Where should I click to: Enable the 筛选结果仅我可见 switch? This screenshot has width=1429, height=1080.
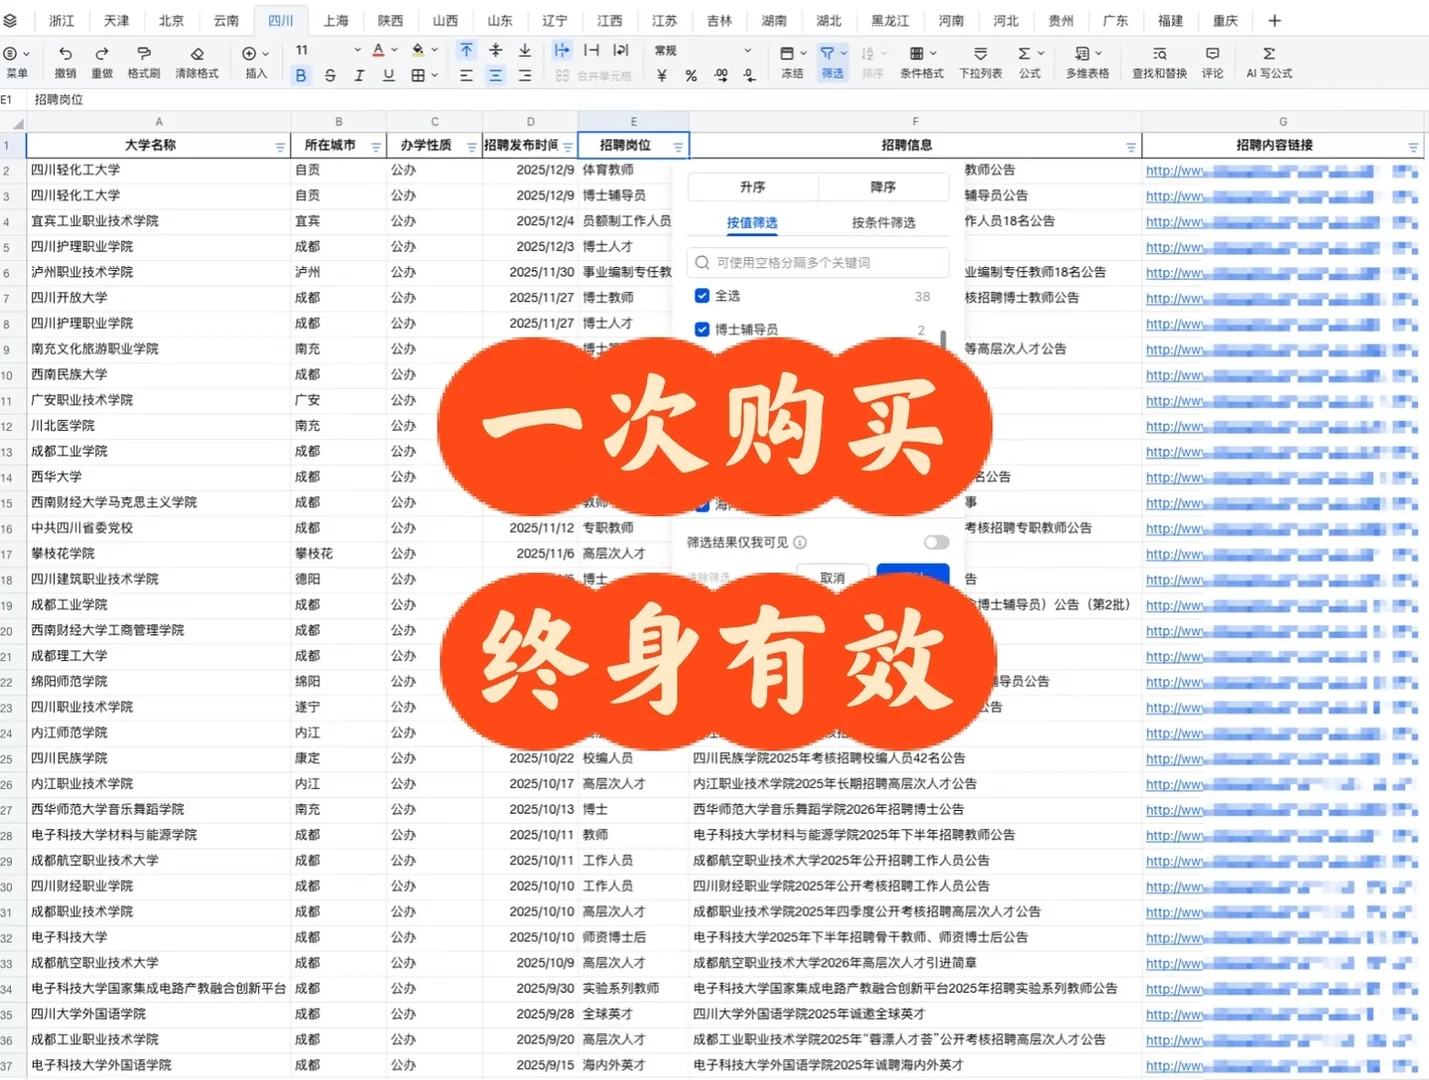point(936,542)
